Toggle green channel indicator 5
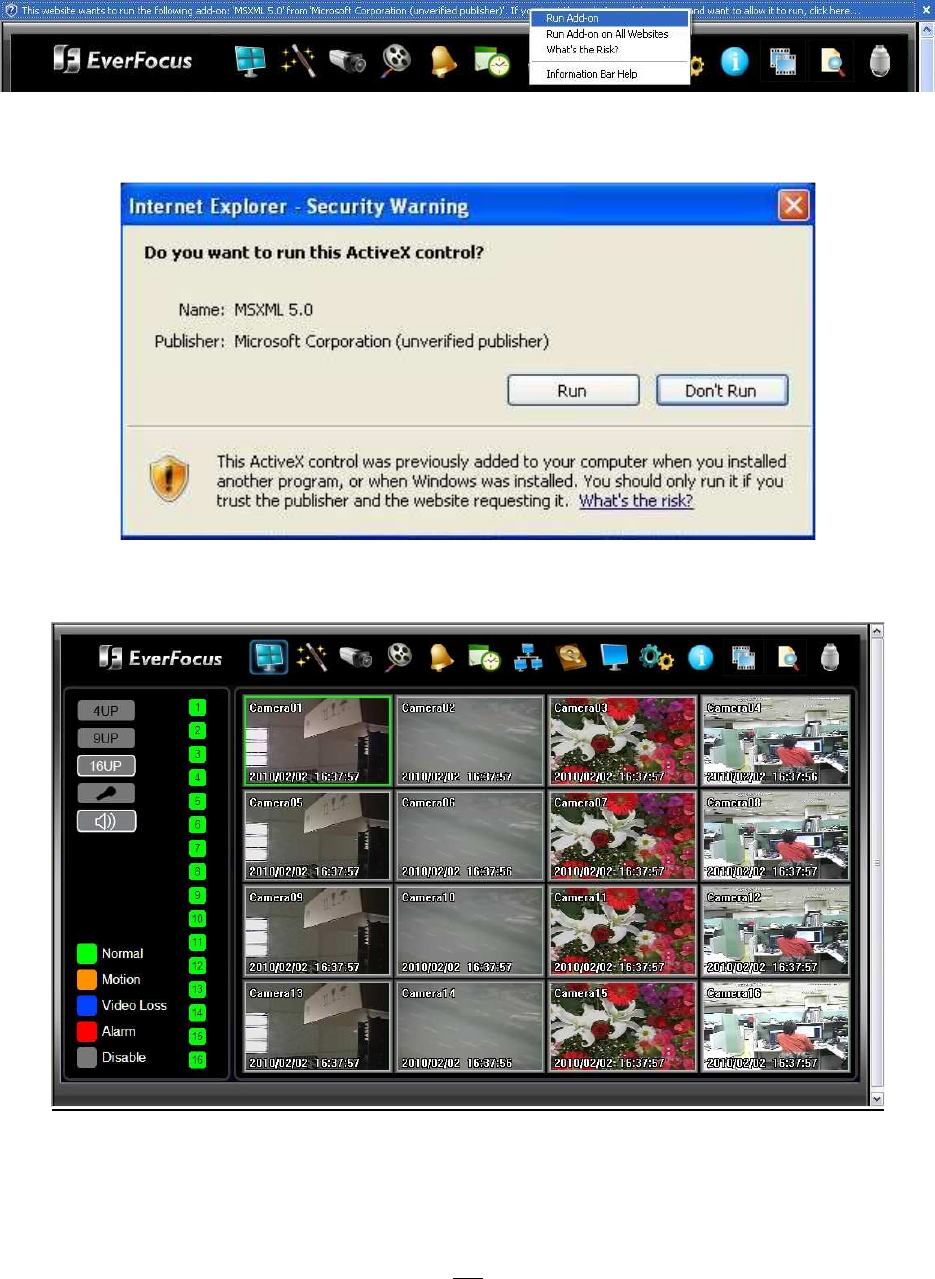Screen dimensions: 935x1279 (x=198, y=801)
